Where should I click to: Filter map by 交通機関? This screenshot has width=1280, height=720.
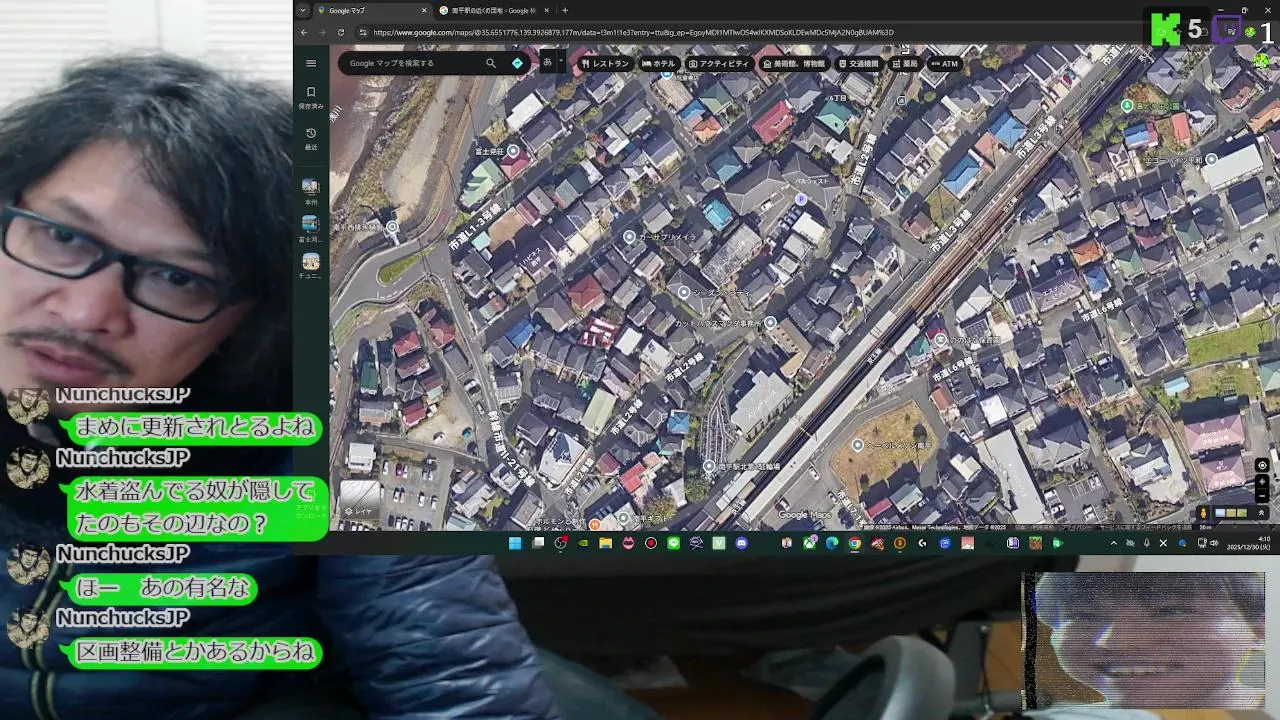(859, 64)
